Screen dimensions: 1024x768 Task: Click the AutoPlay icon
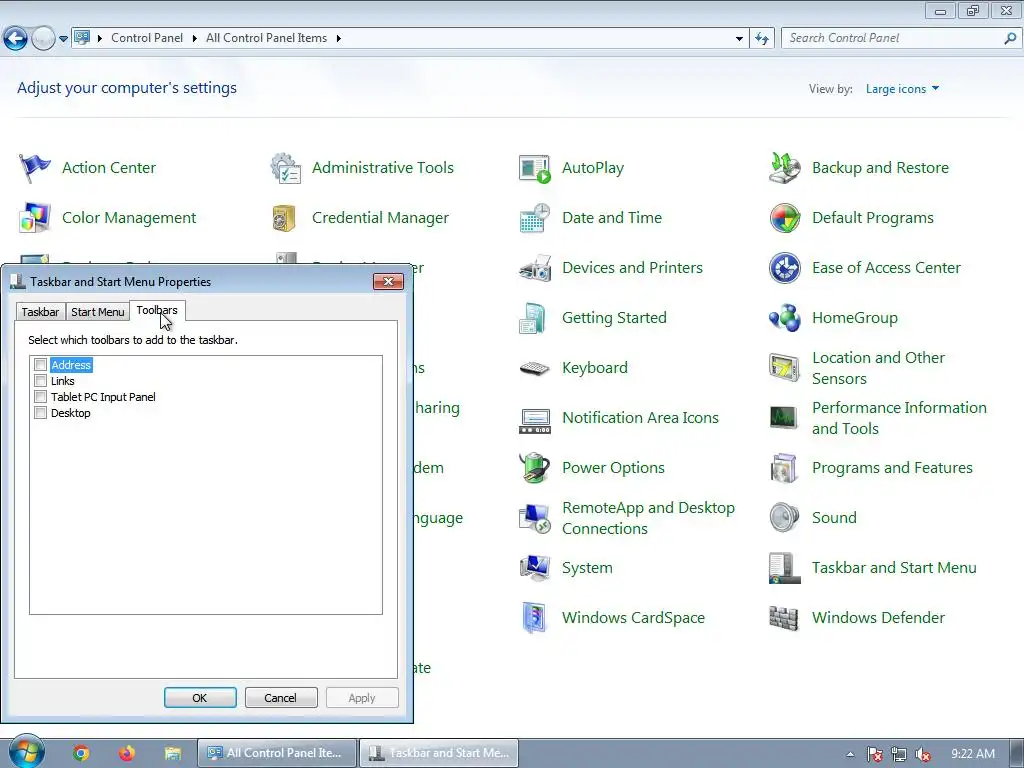click(x=535, y=168)
